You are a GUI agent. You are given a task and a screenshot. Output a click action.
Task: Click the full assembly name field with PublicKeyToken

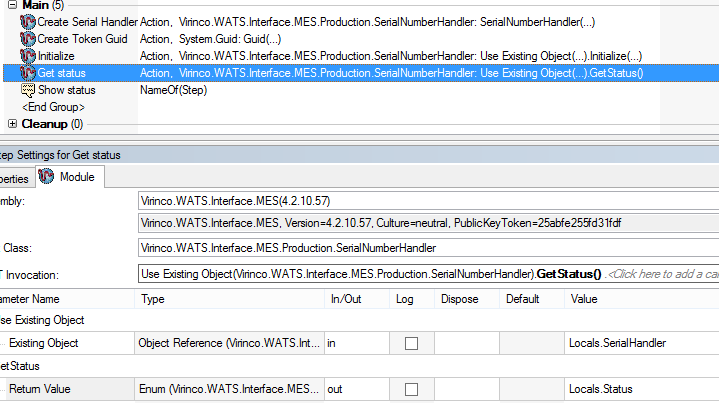(x=428, y=223)
